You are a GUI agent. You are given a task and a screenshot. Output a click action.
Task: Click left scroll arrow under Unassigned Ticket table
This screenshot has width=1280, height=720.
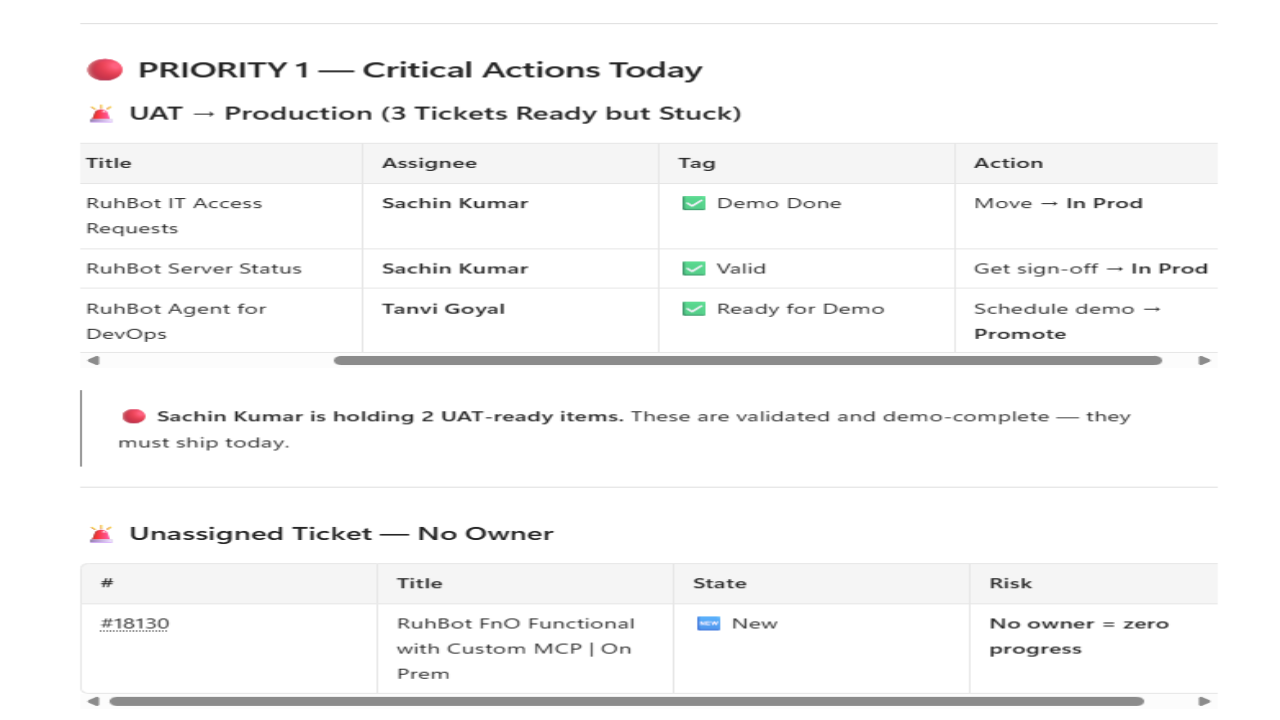click(x=93, y=702)
